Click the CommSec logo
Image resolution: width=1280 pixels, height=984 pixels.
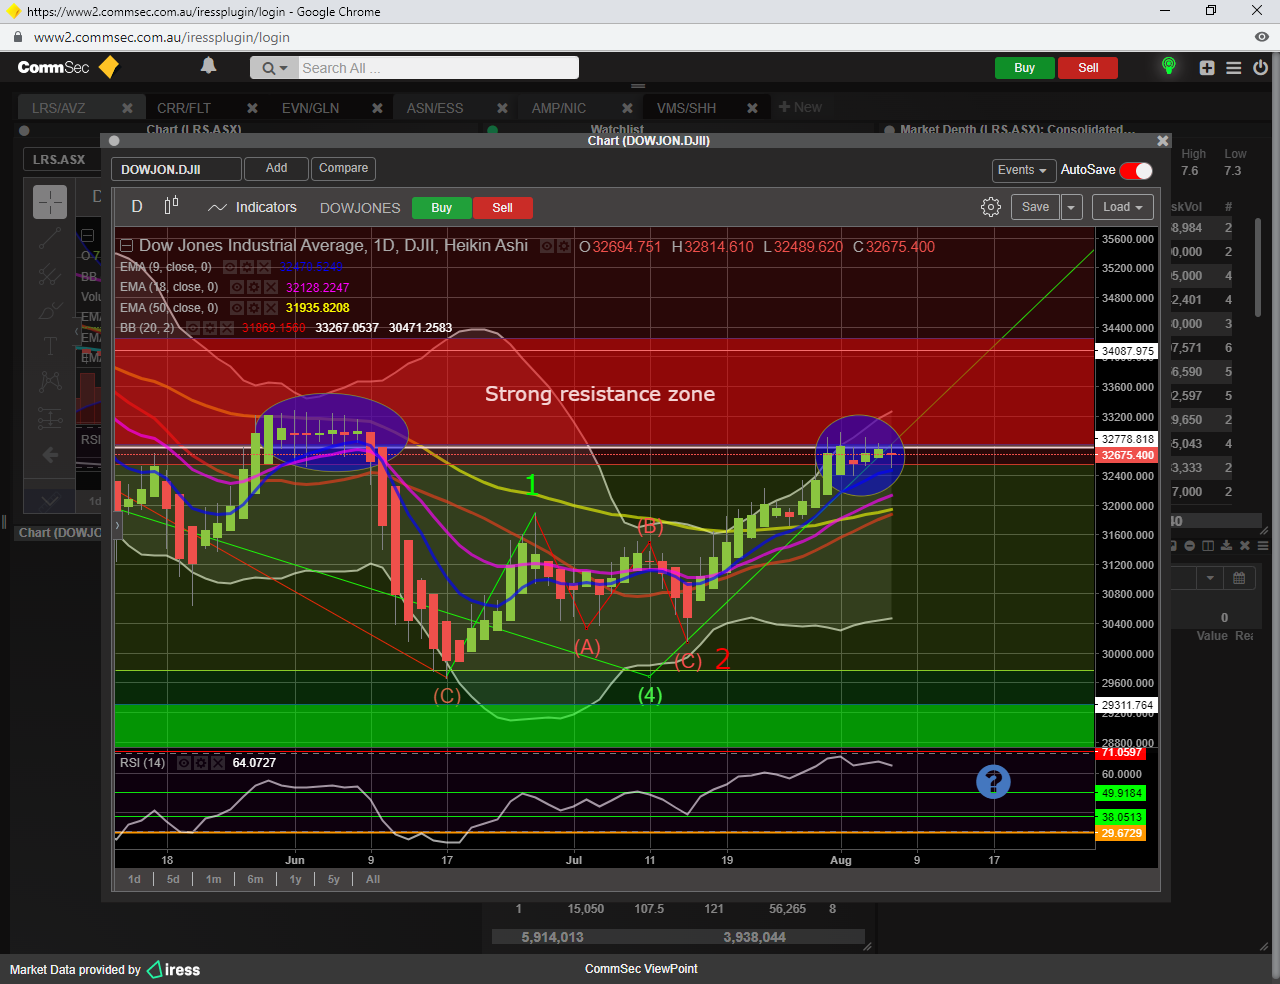(68, 67)
